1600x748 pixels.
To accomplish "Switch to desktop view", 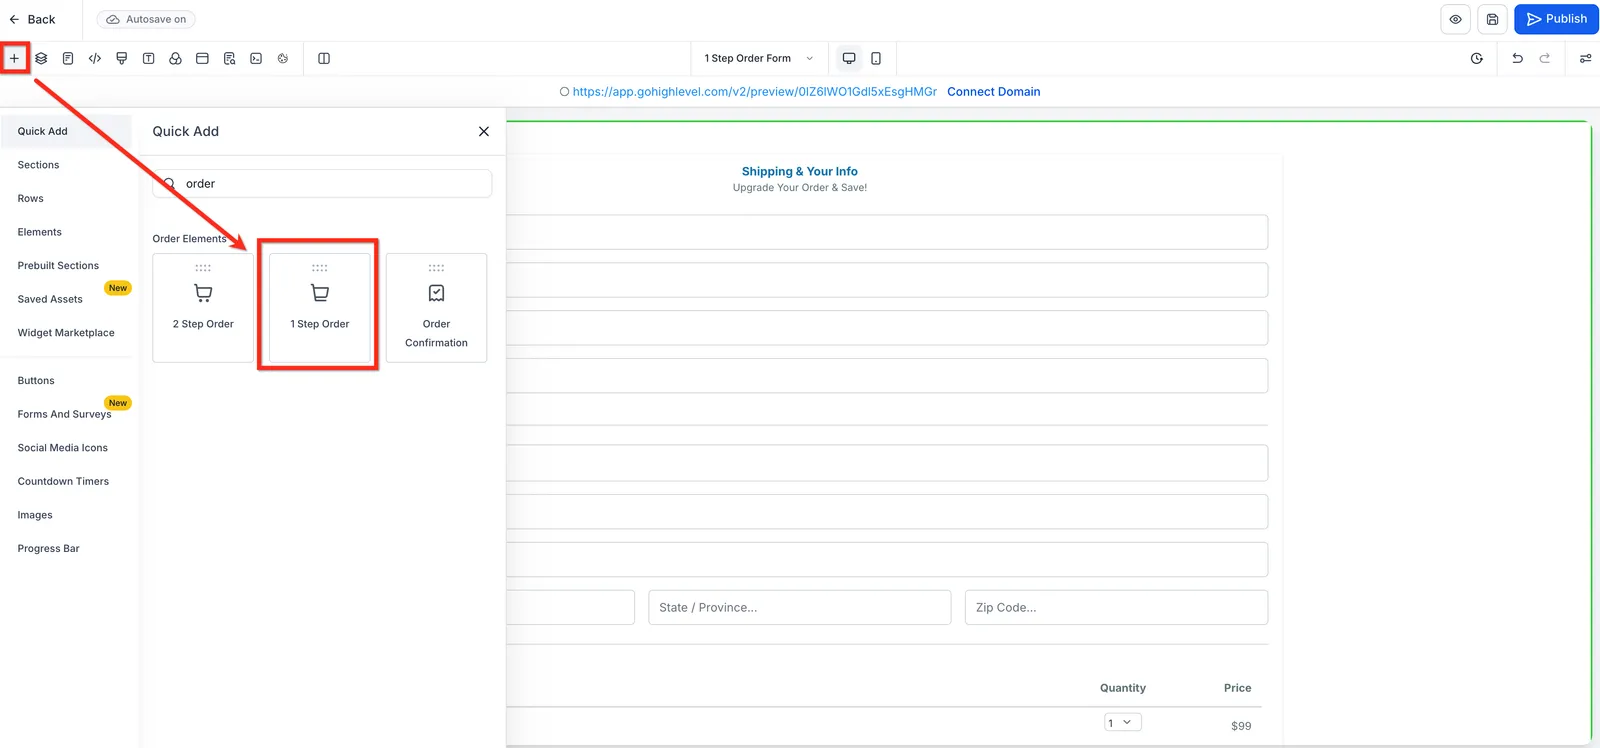I will click(x=849, y=58).
